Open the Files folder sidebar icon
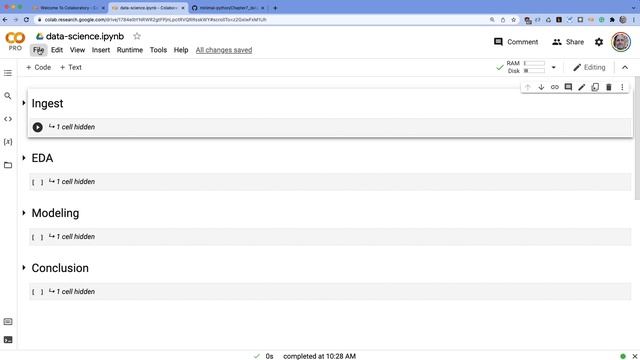This screenshot has width=640, height=360. [8, 165]
